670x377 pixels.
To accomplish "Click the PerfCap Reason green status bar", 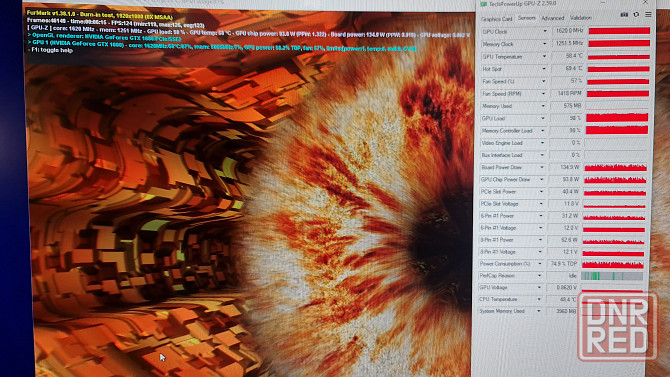I will (612, 276).
